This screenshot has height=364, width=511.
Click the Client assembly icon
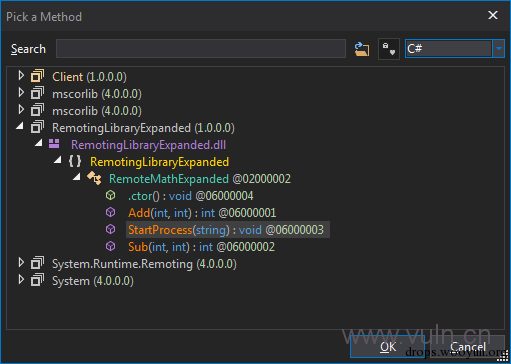(x=37, y=76)
